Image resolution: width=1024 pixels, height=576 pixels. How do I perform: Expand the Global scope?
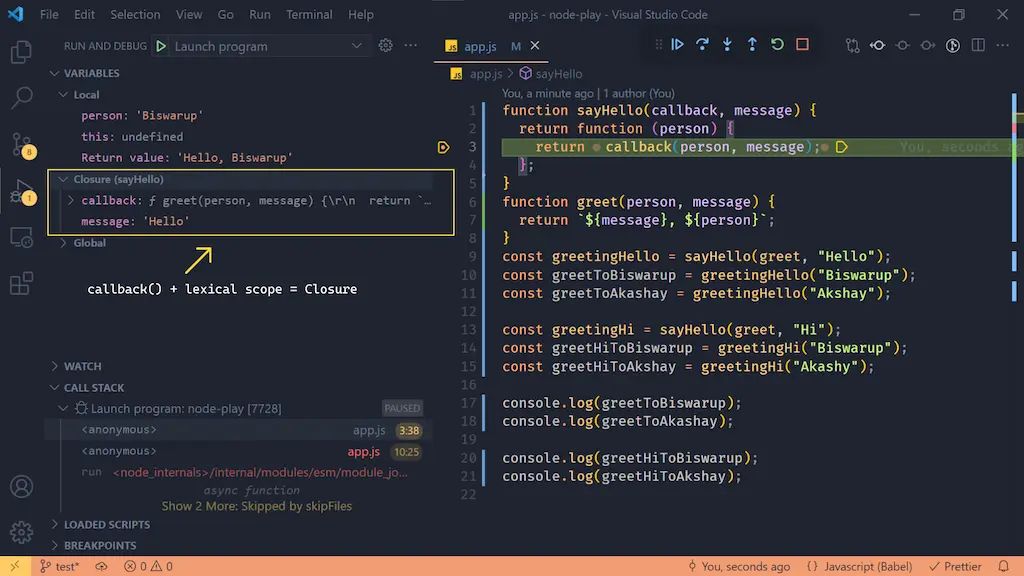[63, 243]
